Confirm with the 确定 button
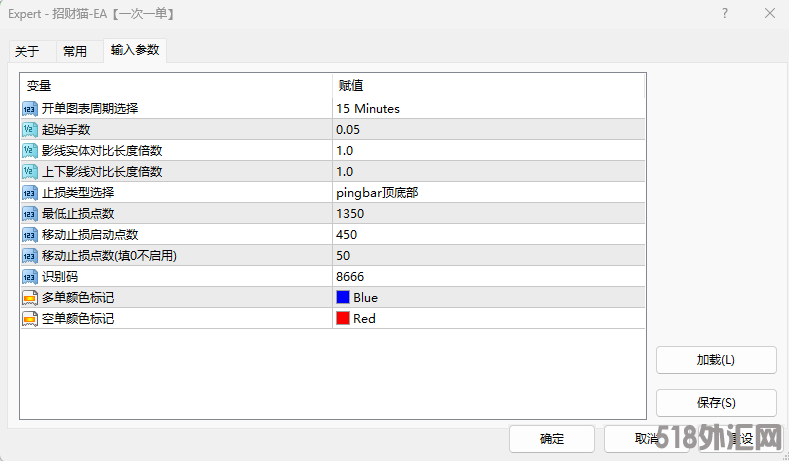Screen dimensions: 789x461 (x=552, y=439)
